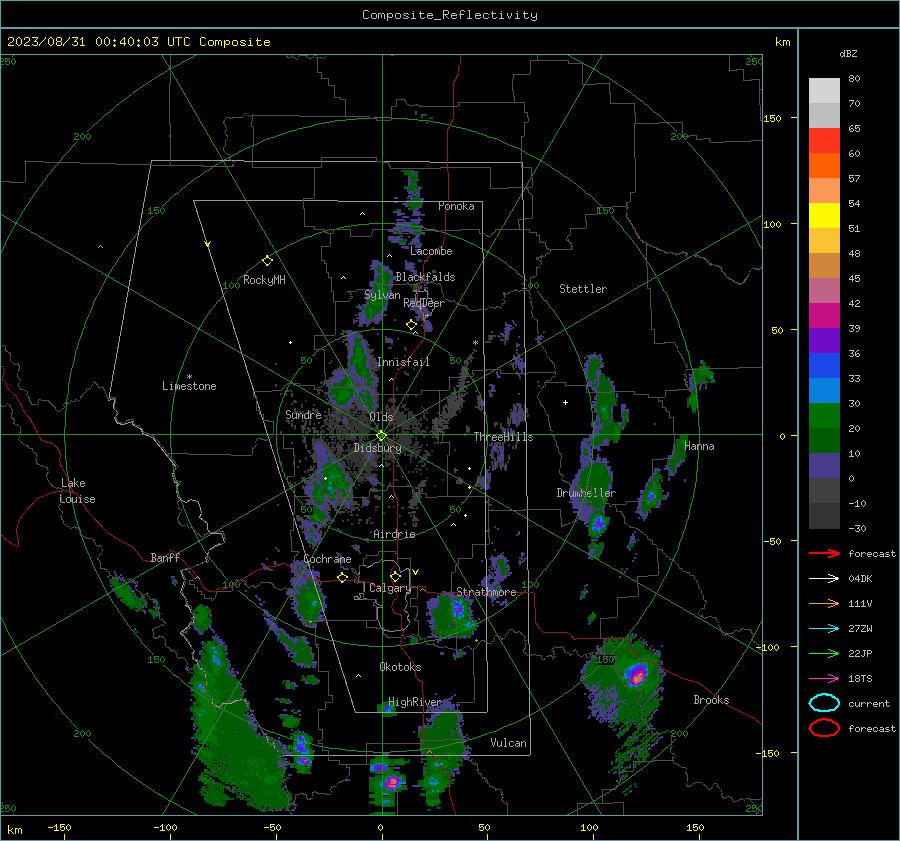
Task: Click the green 22JP arrow legend
Action: click(x=825, y=653)
